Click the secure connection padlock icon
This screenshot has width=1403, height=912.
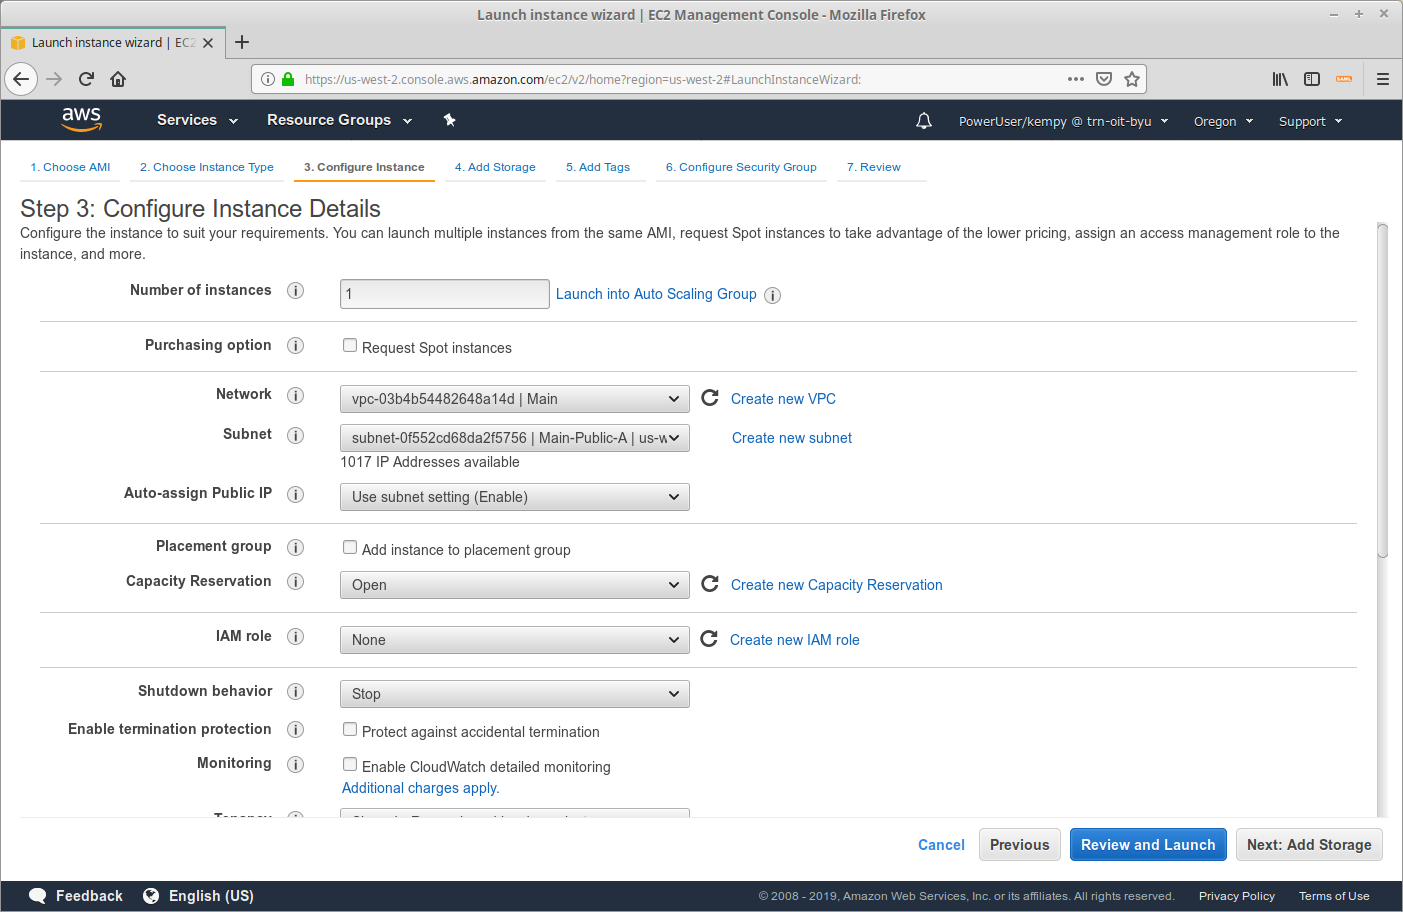coord(288,79)
